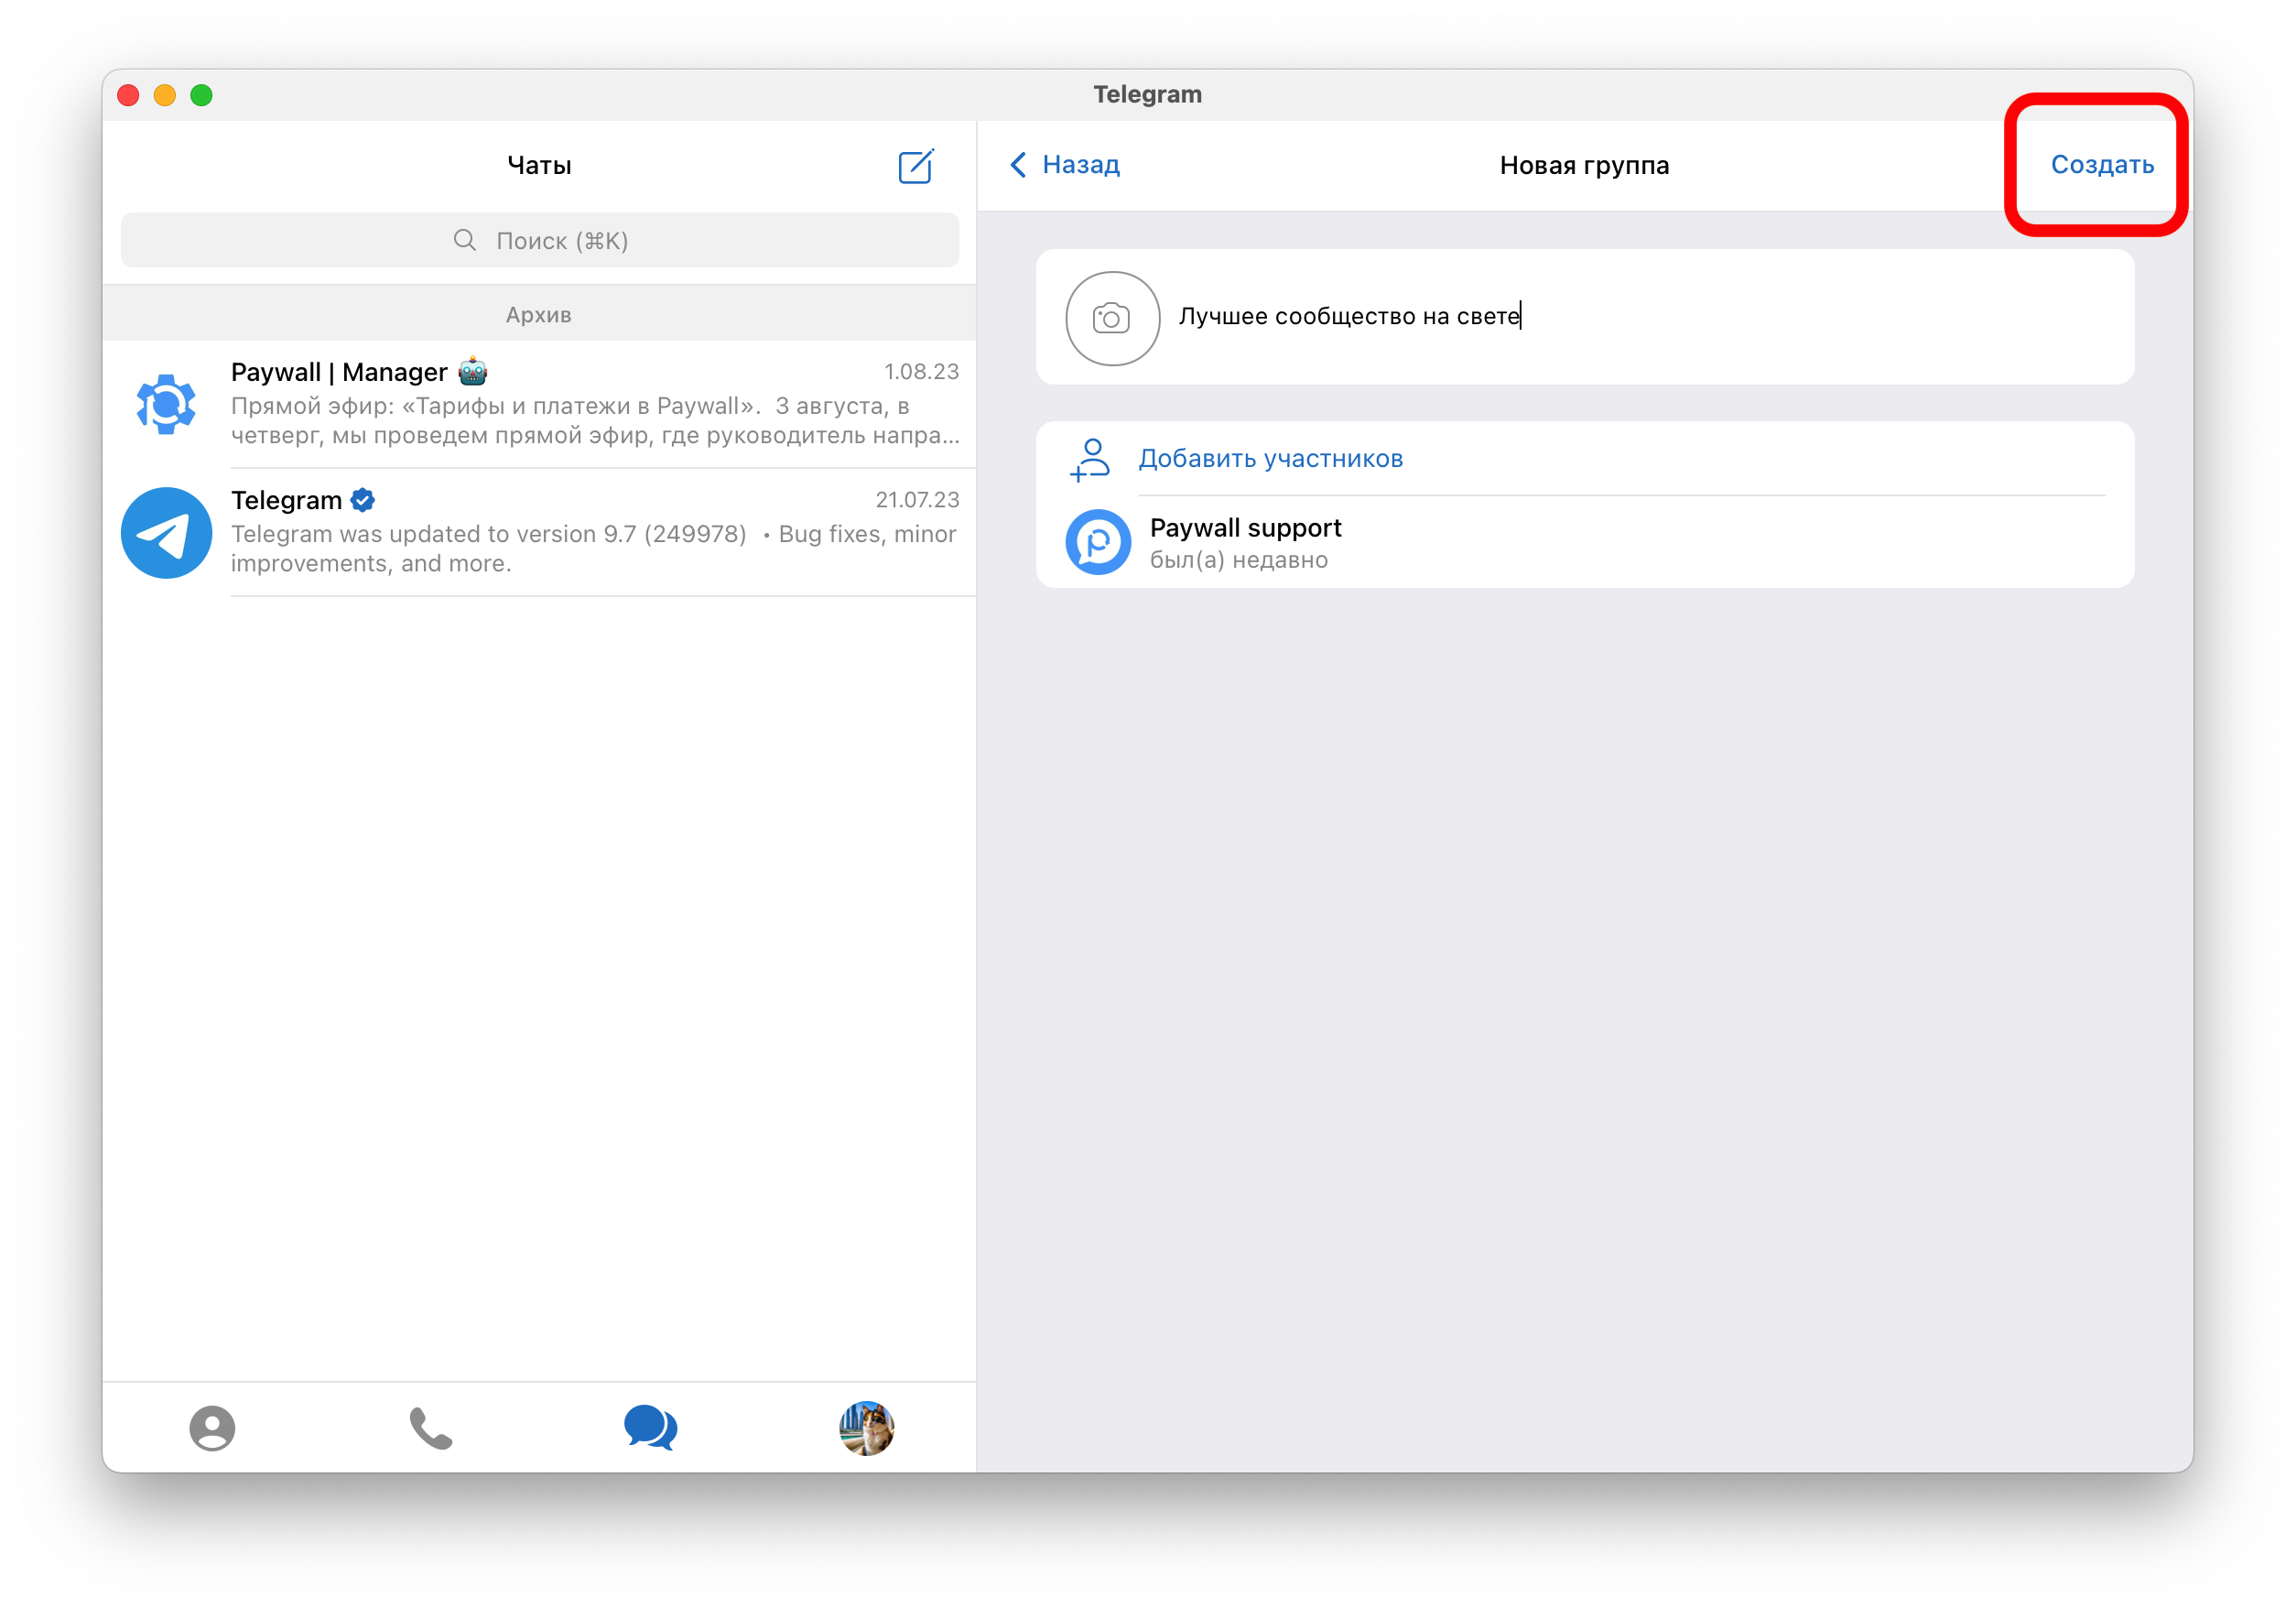
Task: Click the compose new message icon
Action: point(915,166)
